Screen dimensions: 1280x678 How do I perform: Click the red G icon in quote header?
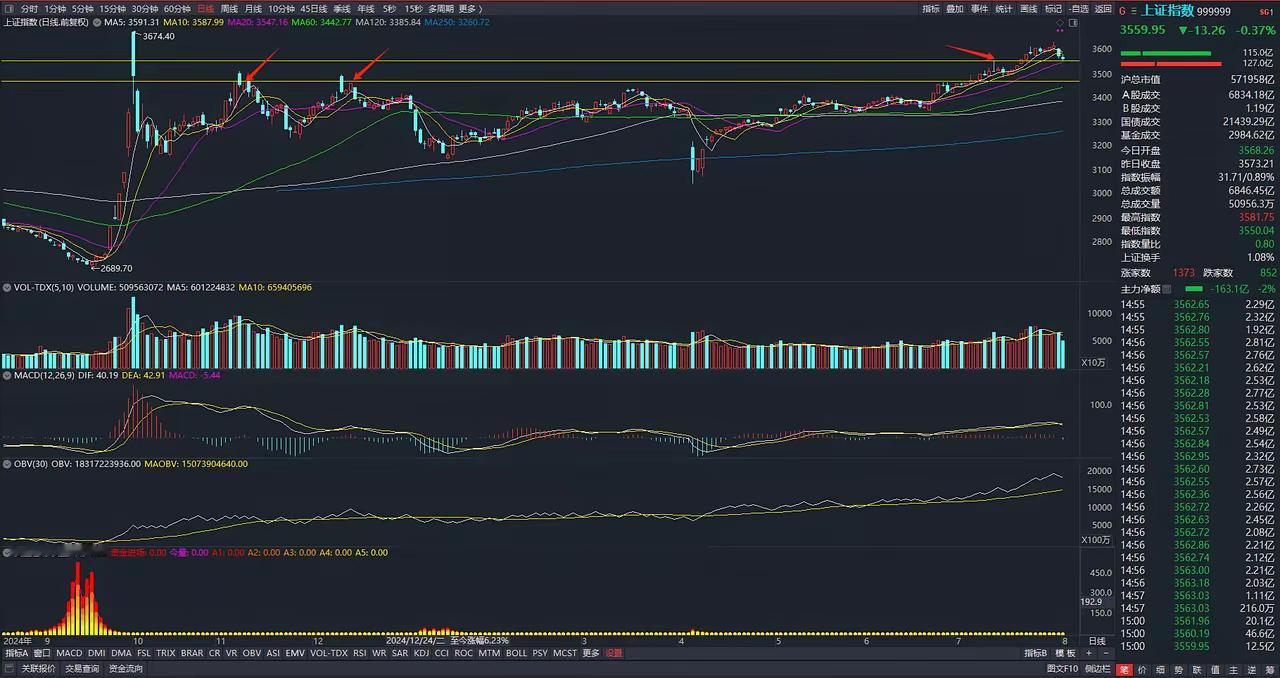click(1122, 11)
